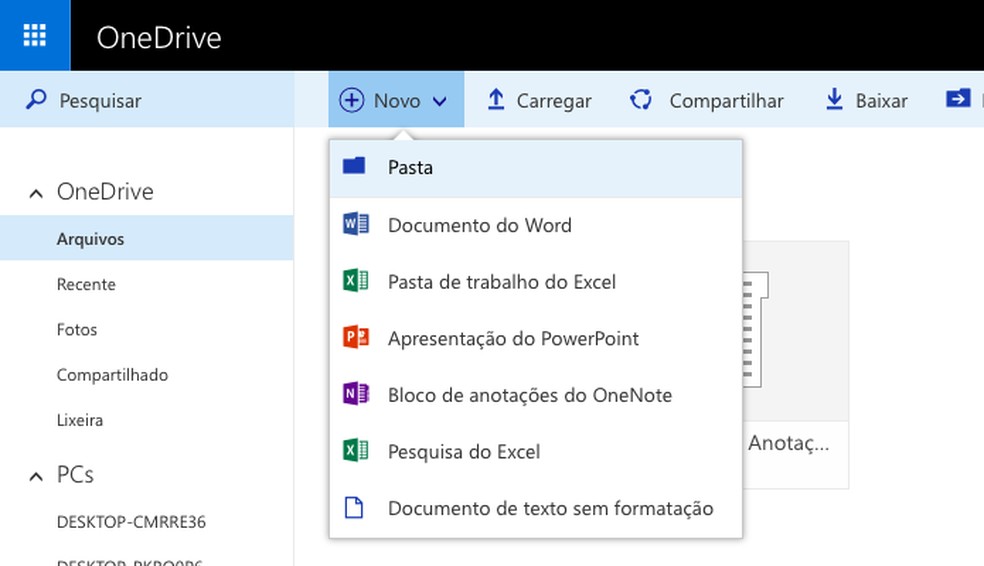Click the blue folder icon for Pasta
Viewport: 984px width, 566px height.
tap(354, 166)
